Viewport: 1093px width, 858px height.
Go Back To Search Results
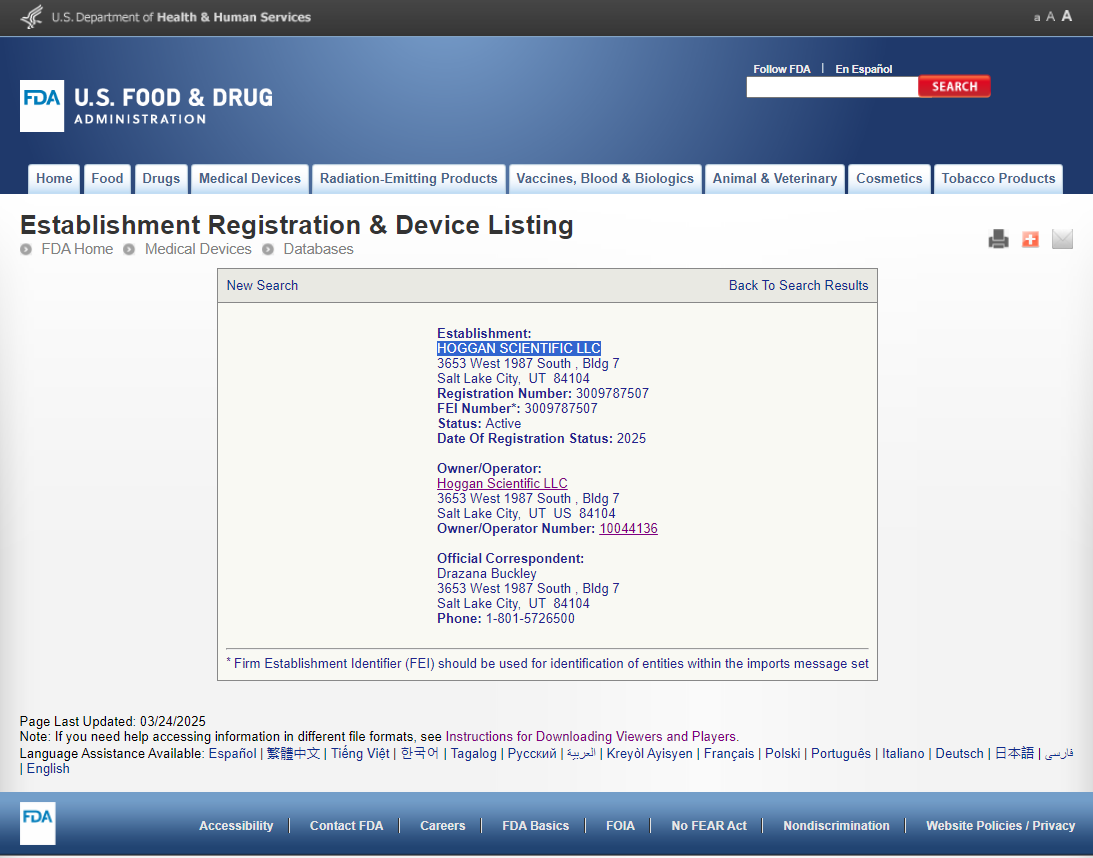pos(798,285)
